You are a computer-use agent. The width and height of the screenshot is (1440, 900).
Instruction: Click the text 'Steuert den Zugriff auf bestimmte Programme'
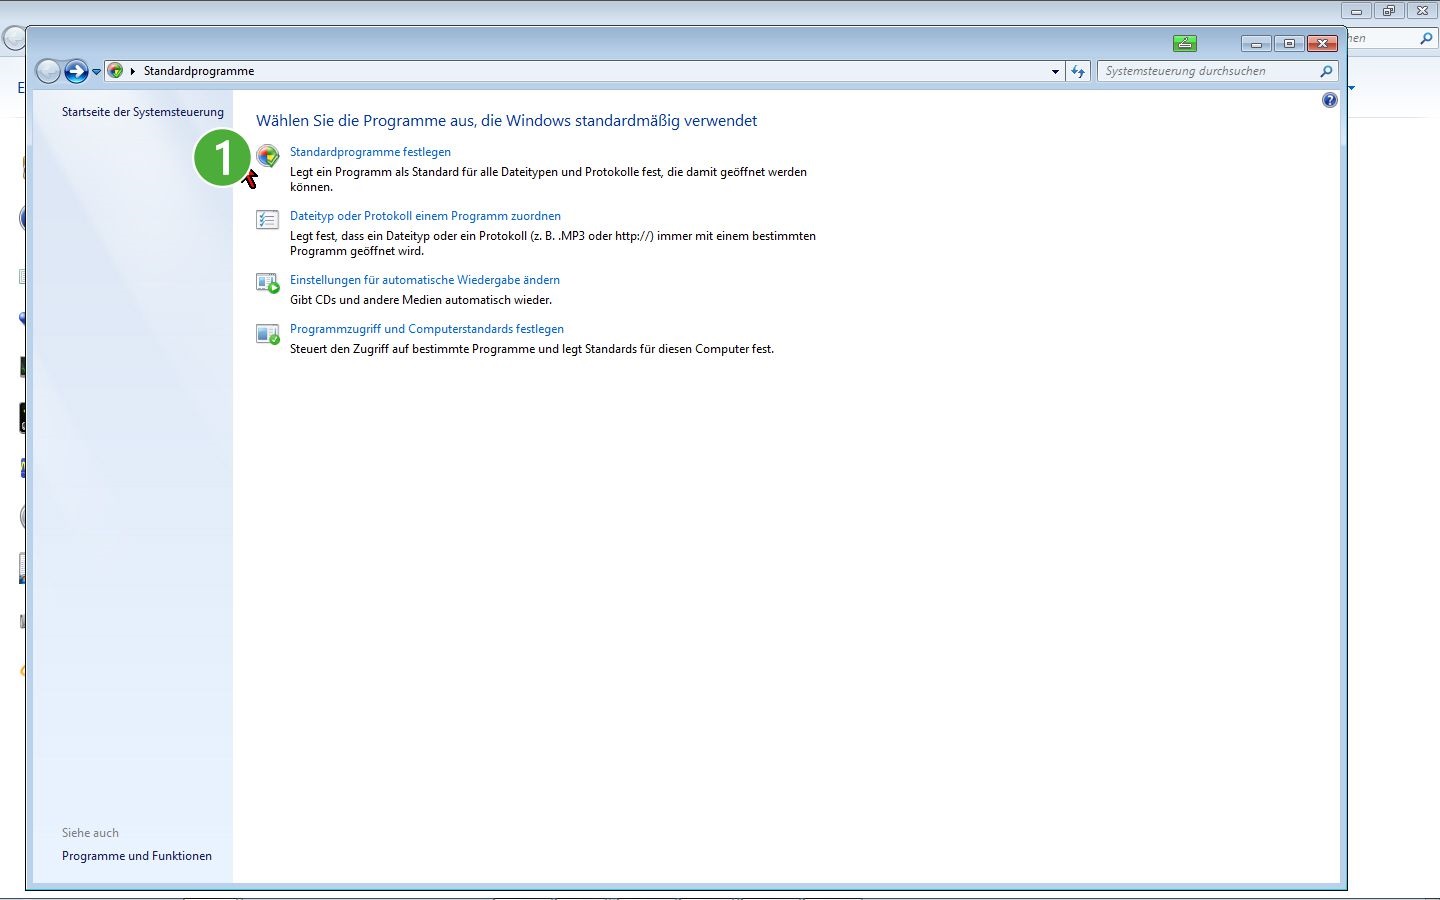532,349
